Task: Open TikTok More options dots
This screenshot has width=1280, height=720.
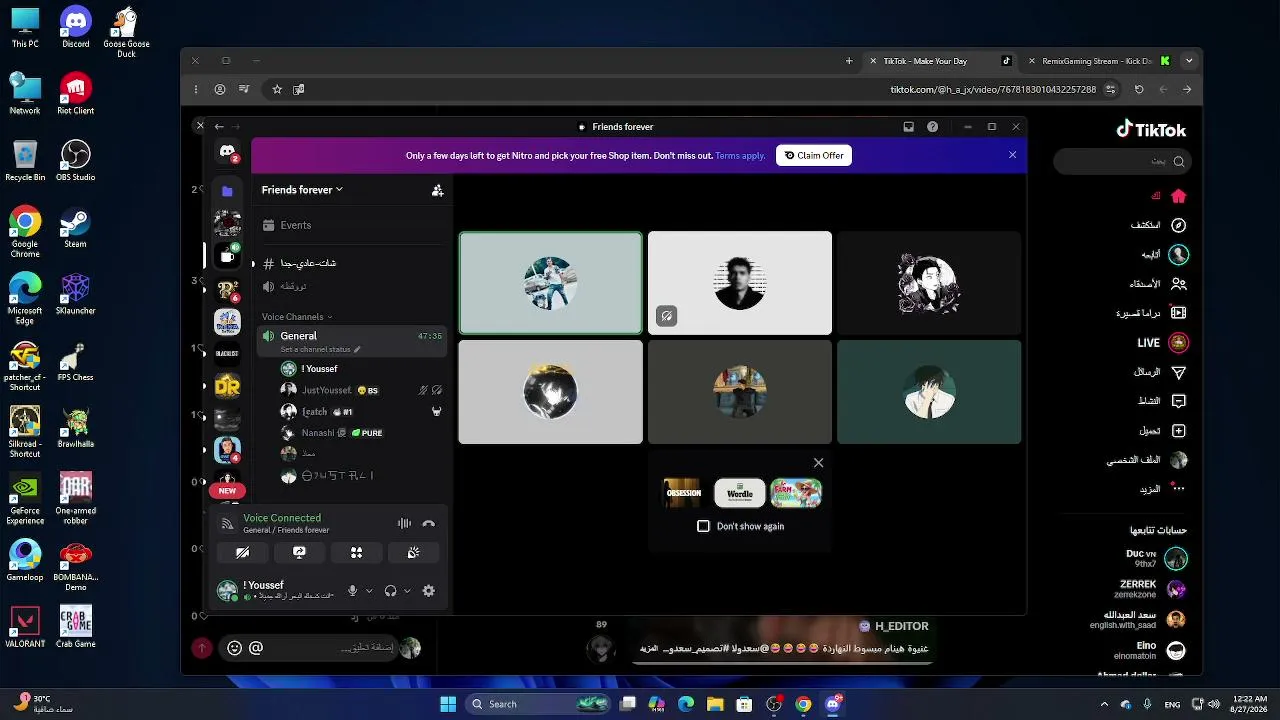Action: tap(1179, 489)
